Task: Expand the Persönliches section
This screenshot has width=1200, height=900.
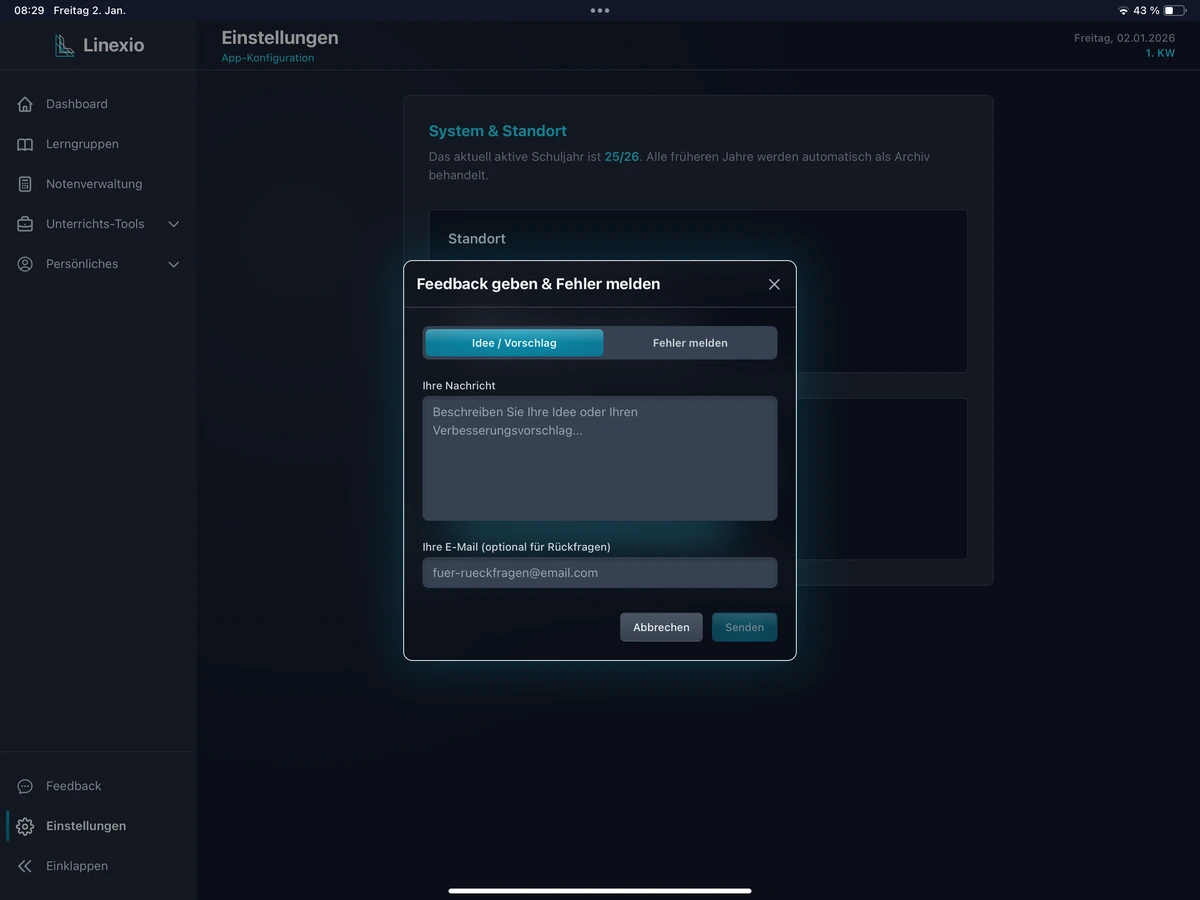Action: [x=173, y=264]
